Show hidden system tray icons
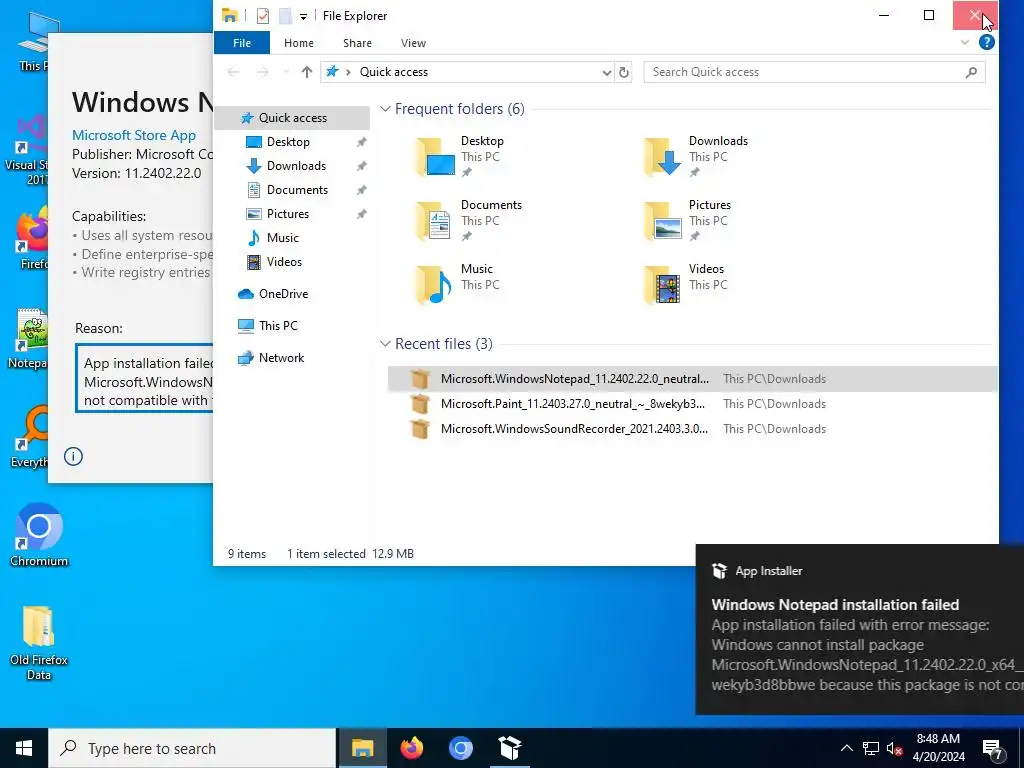 [846, 748]
